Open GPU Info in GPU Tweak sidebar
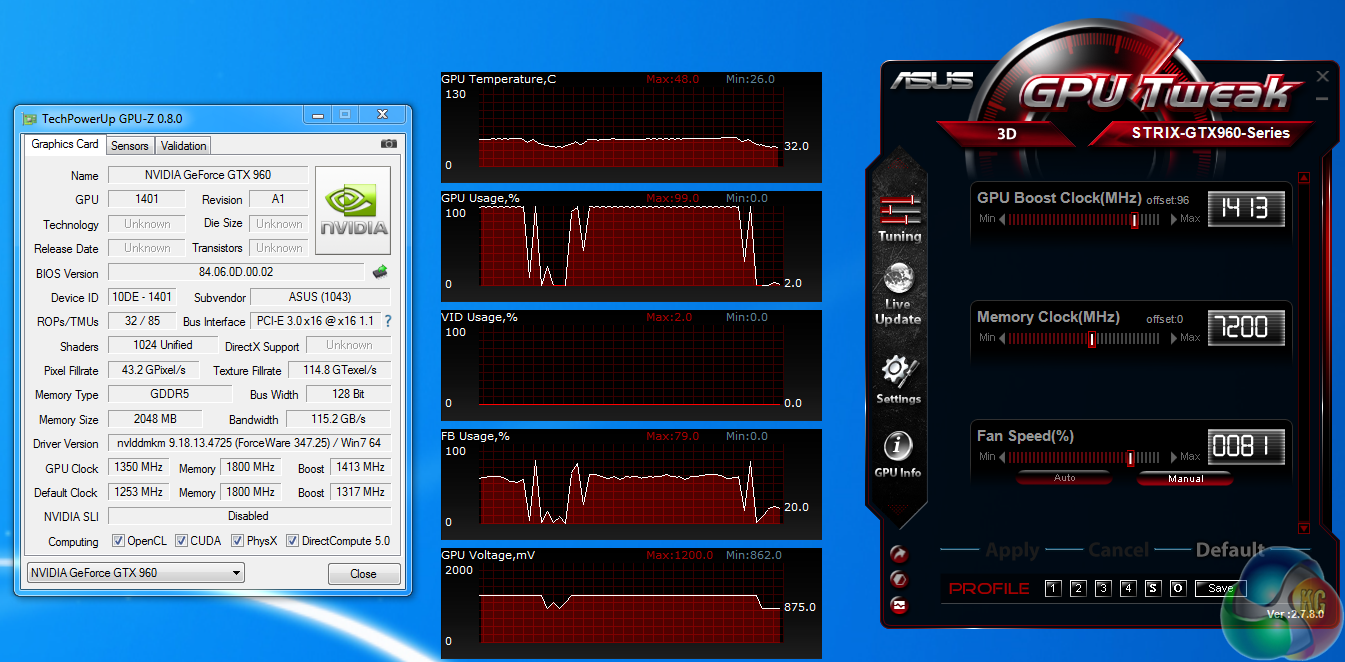Image resolution: width=1345 pixels, height=662 pixels. tap(898, 454)
